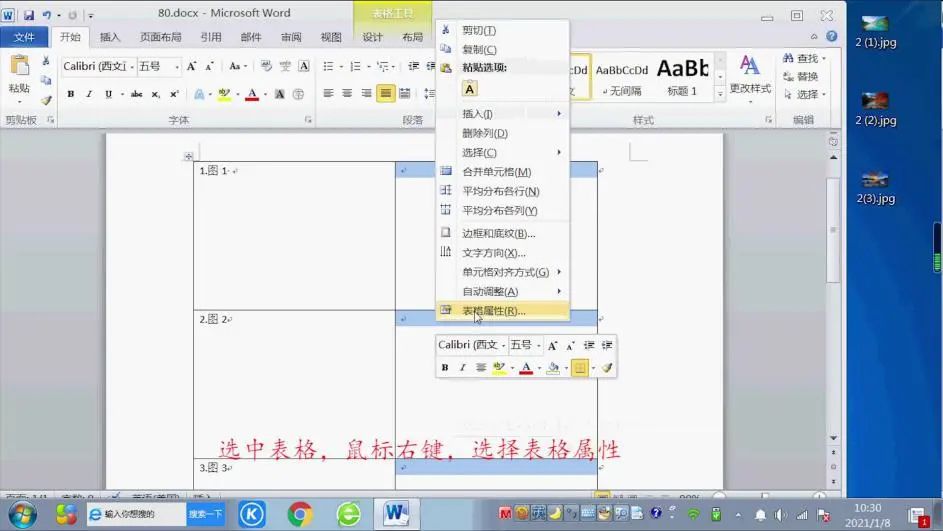Expand the styles gallery More arrow
Viewport: 943px width, 531px height.
click(720, 94)
